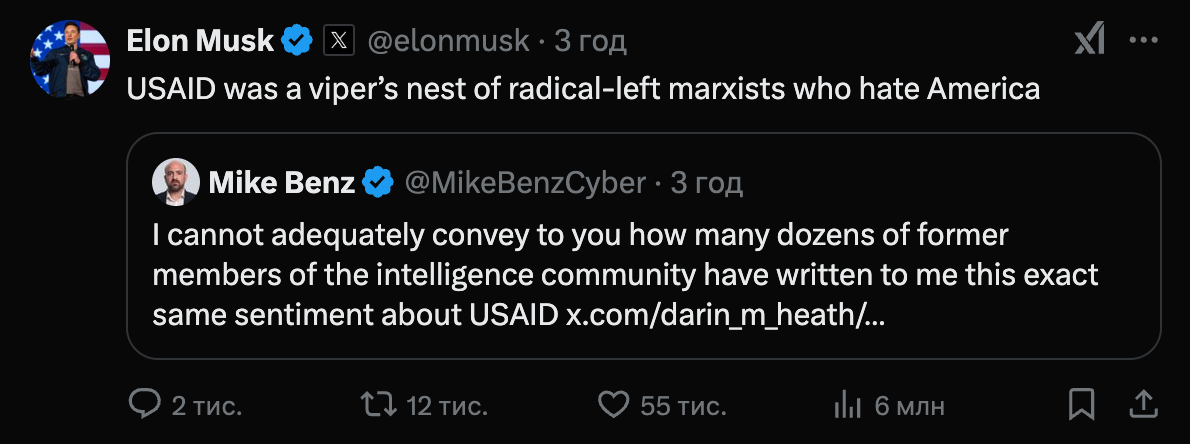Click Elon Musk's blue verified badge
This screenshot has height=444, width=1190.
296,41
